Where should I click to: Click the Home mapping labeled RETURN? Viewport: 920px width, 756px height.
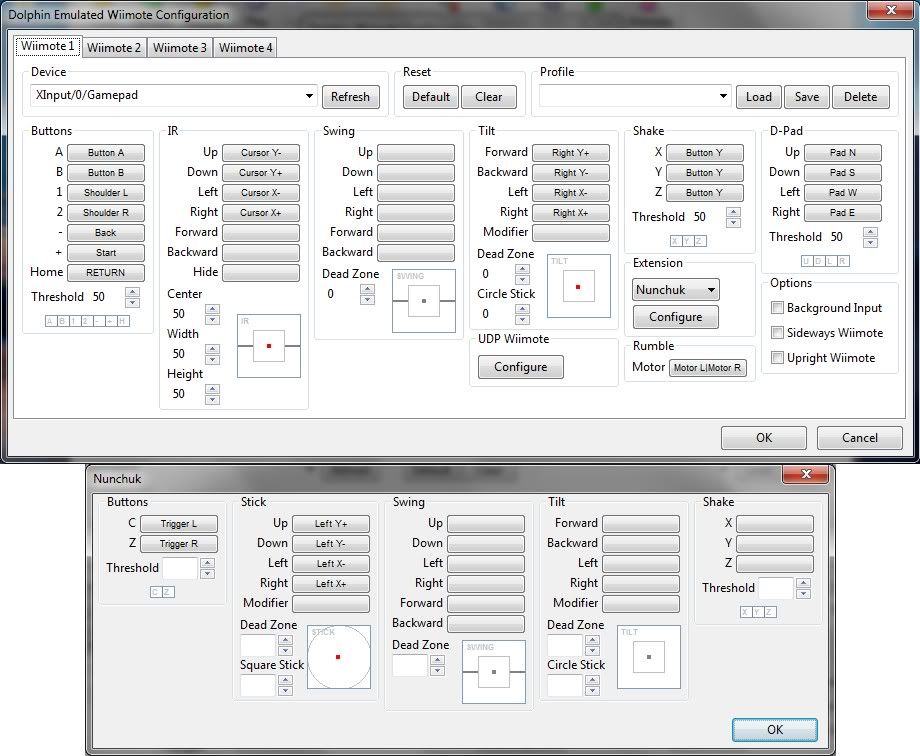click(x=106, y=272)
